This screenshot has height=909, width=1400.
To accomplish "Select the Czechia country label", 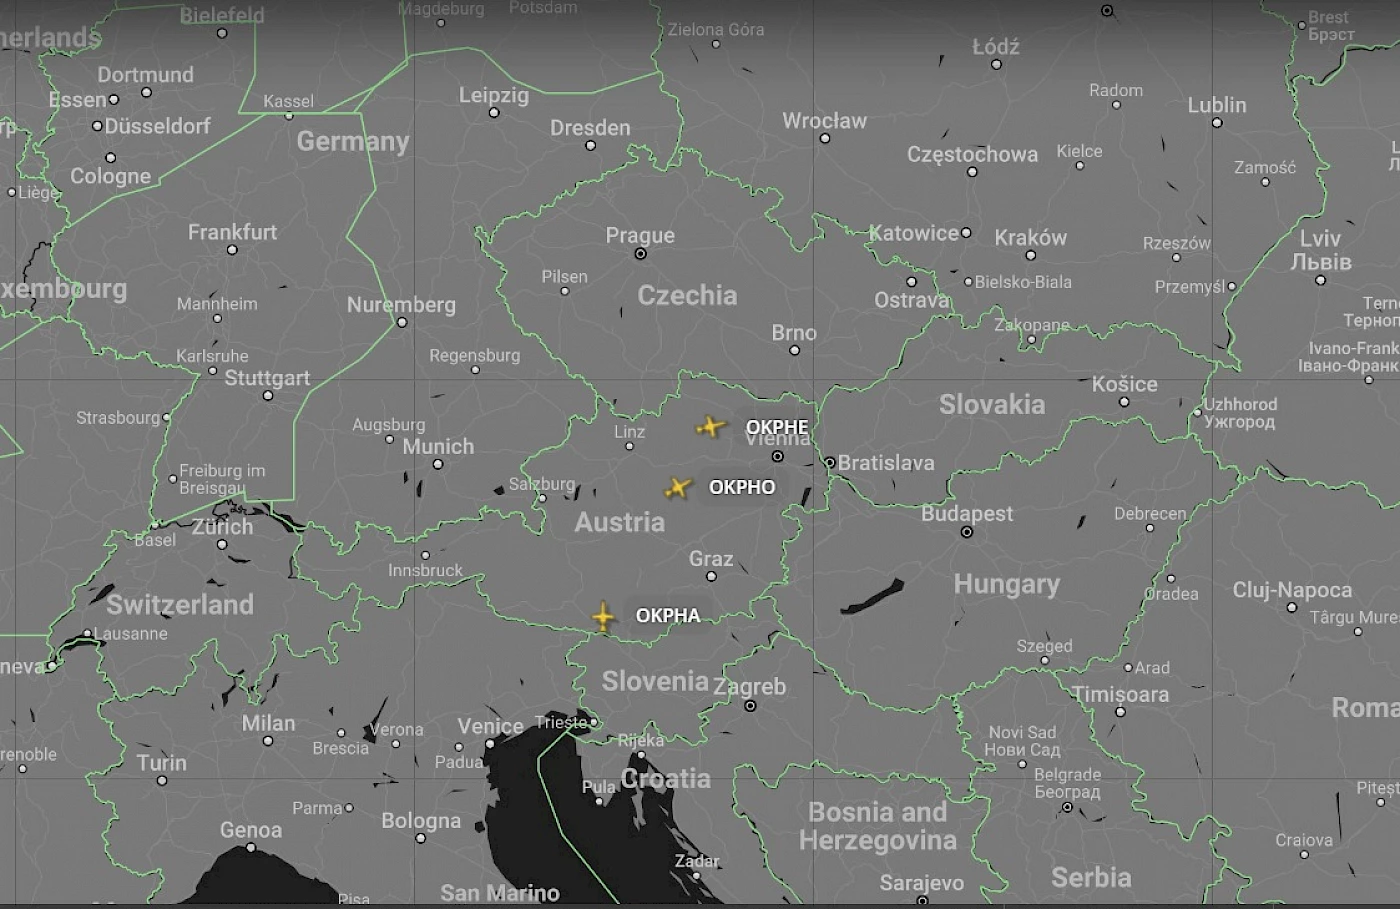I will point(687,295).
